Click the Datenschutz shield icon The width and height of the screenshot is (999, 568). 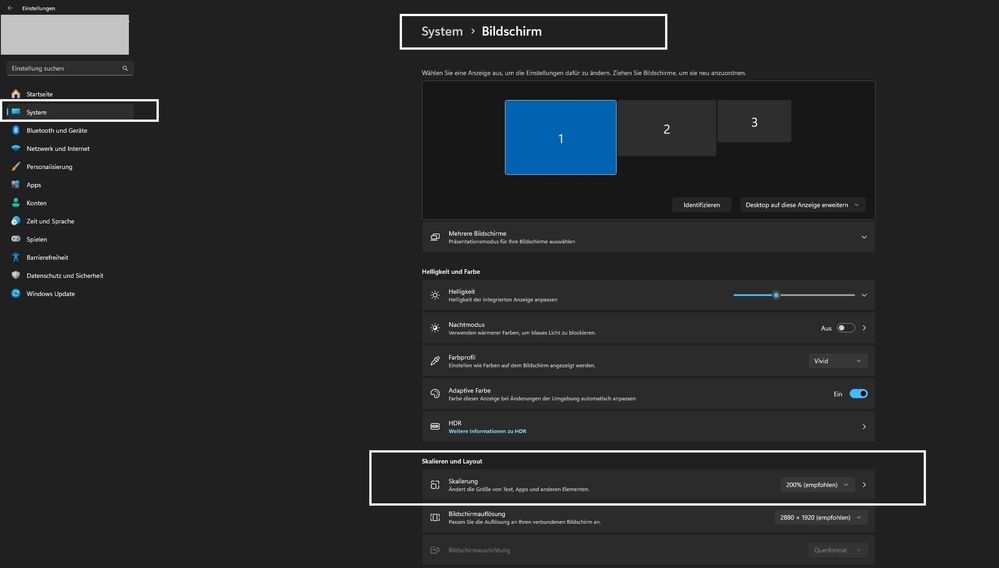(16, 275)
